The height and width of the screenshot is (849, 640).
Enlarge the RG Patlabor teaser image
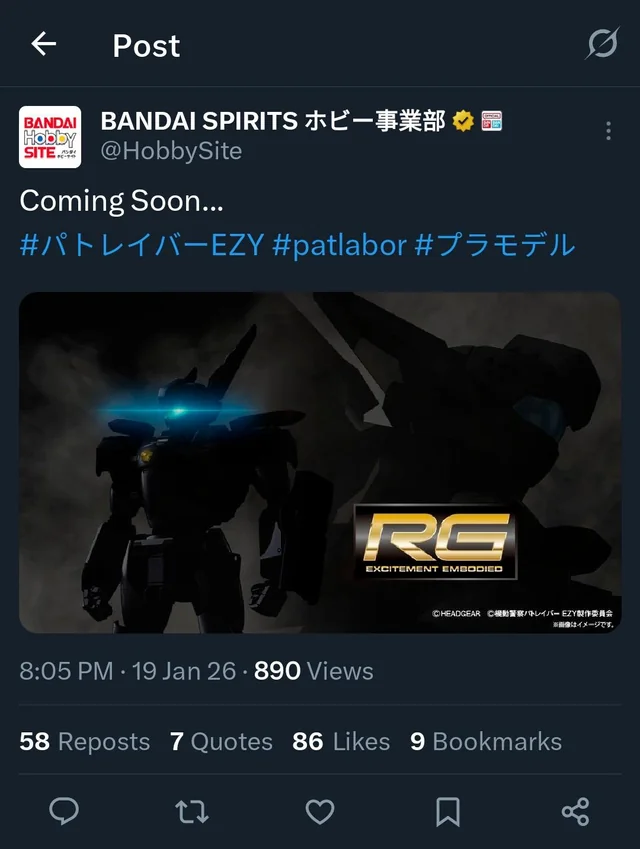click(320, 462)
